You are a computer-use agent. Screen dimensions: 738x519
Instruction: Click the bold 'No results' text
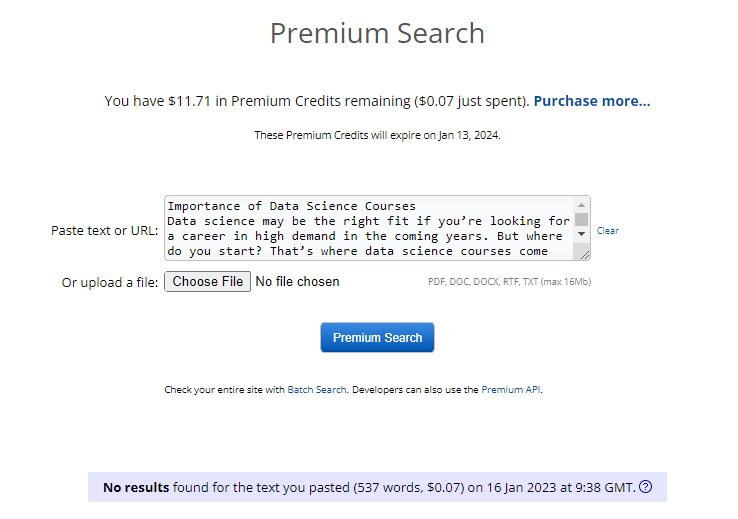(136, 488)
